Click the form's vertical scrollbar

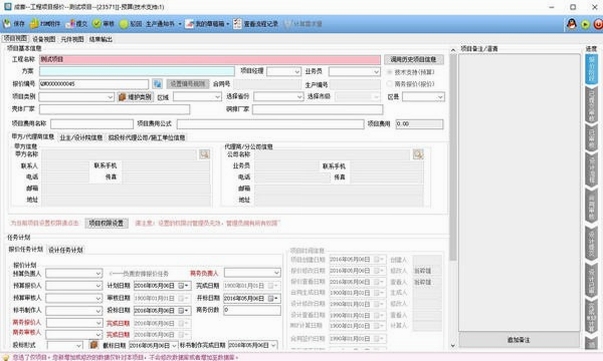coord(453,158)
